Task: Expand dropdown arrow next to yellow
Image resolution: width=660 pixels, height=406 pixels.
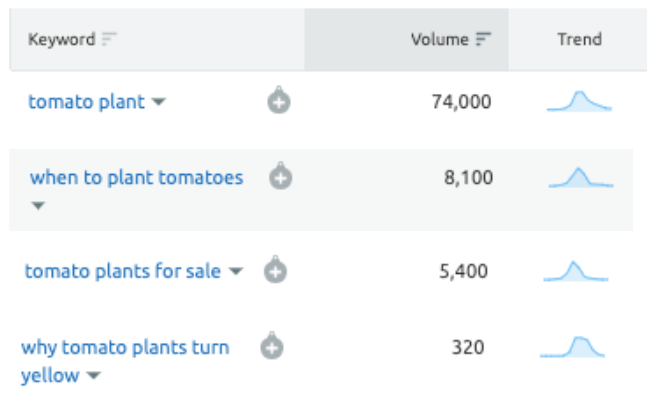Action: (x=93, y=375)
